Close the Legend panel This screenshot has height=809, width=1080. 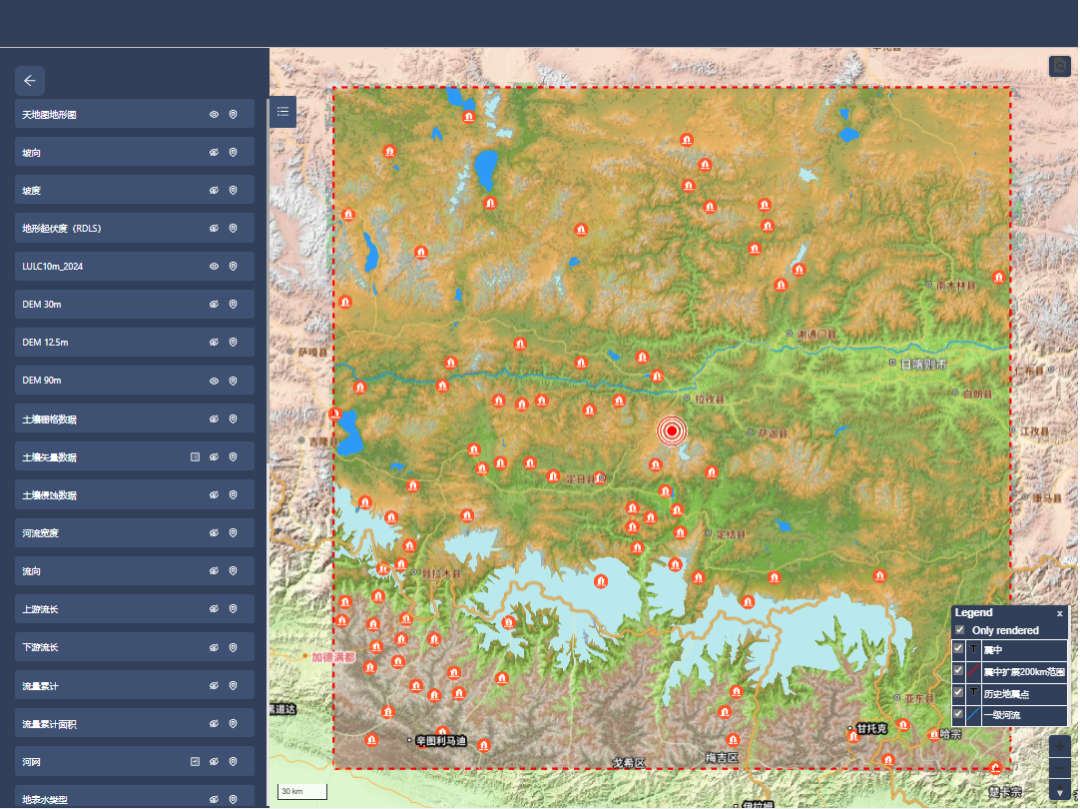[1060, 613]
